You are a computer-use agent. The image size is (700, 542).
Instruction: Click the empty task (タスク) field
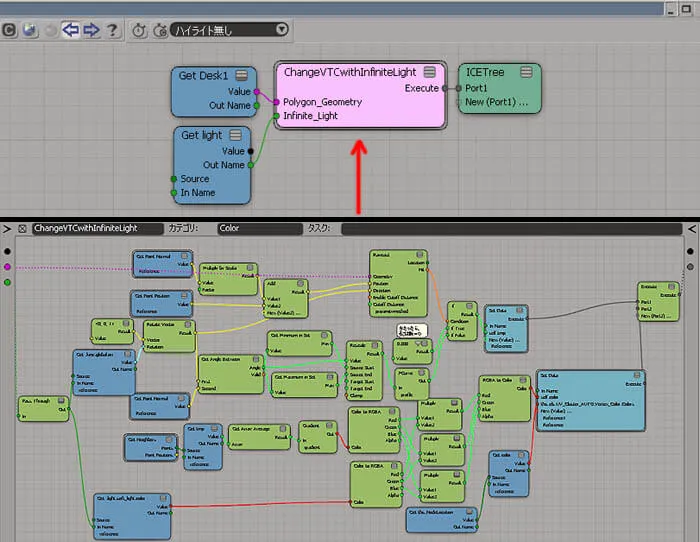(x=512, y=229)
